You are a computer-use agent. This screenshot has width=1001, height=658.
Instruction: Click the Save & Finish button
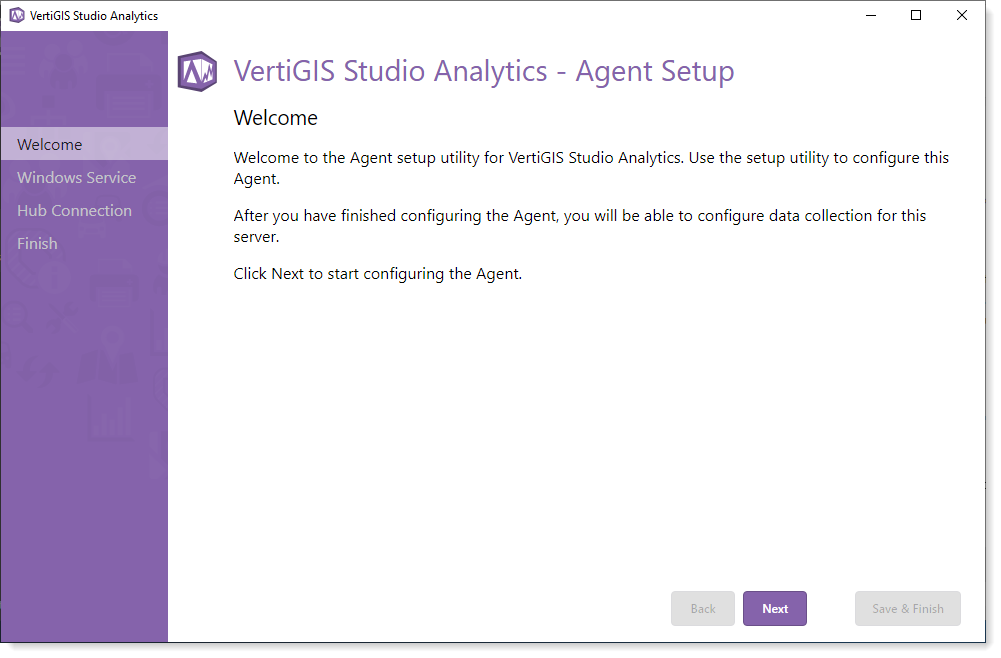click(x=907, y=608)
